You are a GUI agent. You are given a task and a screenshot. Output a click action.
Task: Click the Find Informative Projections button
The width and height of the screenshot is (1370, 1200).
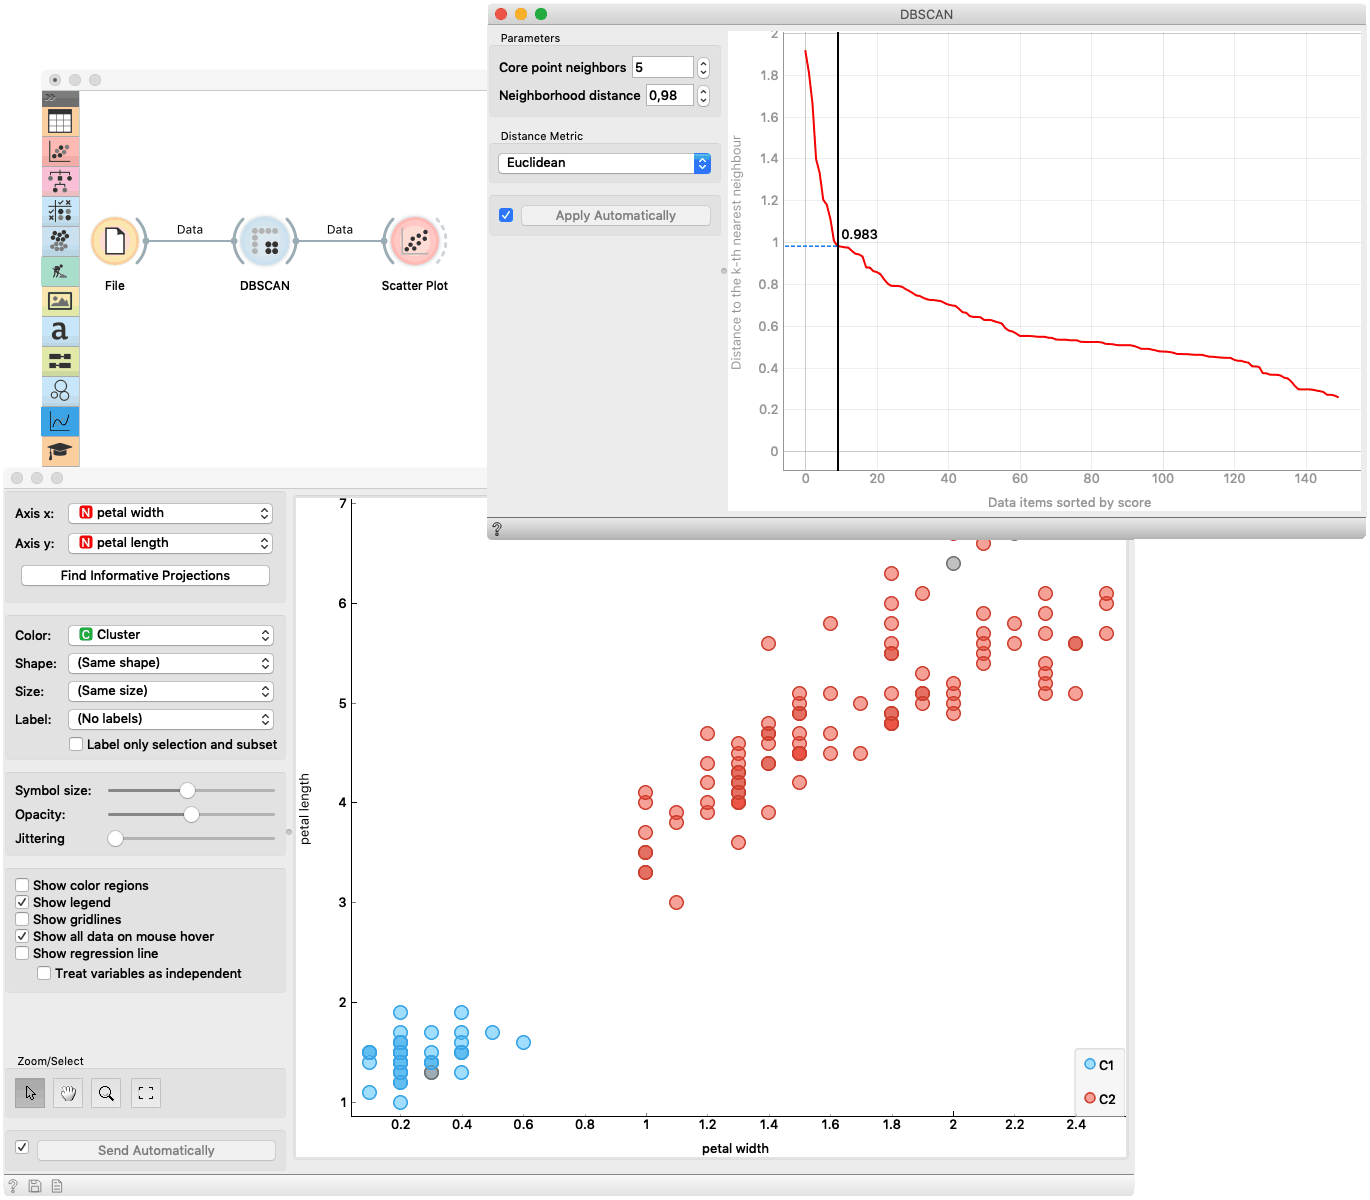tap(145, 576)
